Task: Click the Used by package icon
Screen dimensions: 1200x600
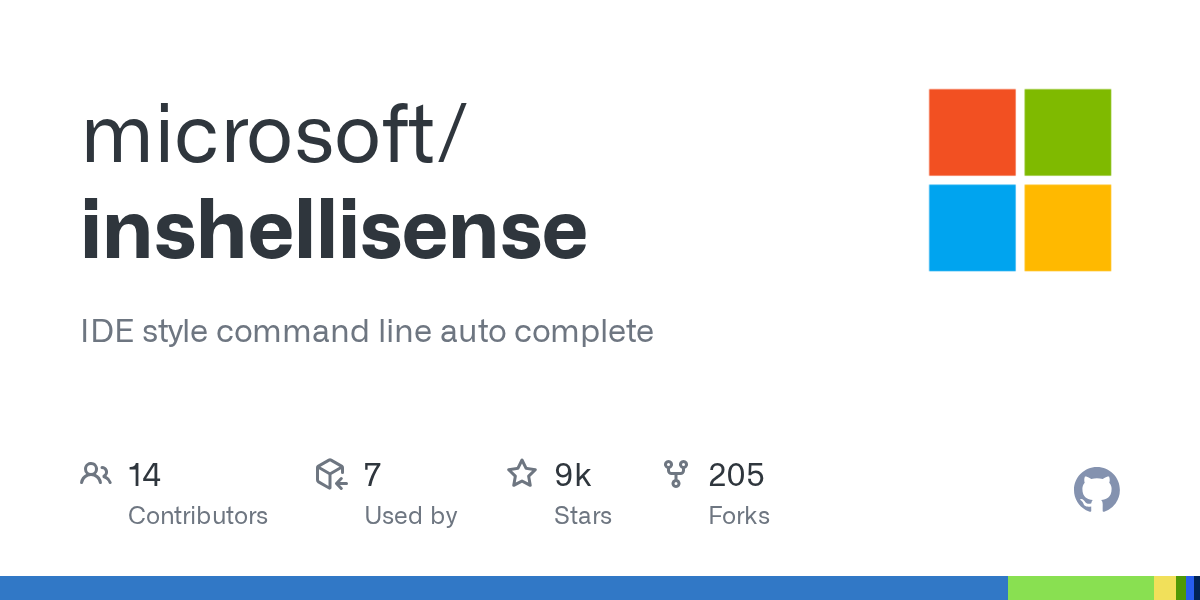Action: click(331, 474)
